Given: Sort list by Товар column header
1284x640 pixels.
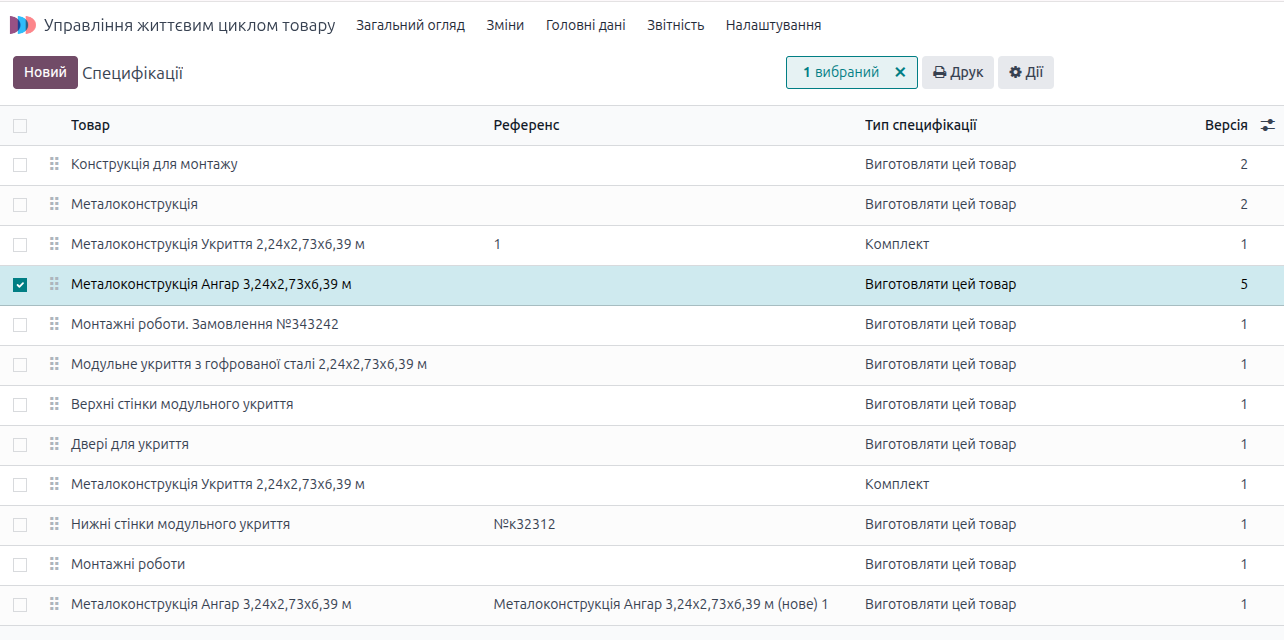Looking at the screenshot, I should click(90, 125).
